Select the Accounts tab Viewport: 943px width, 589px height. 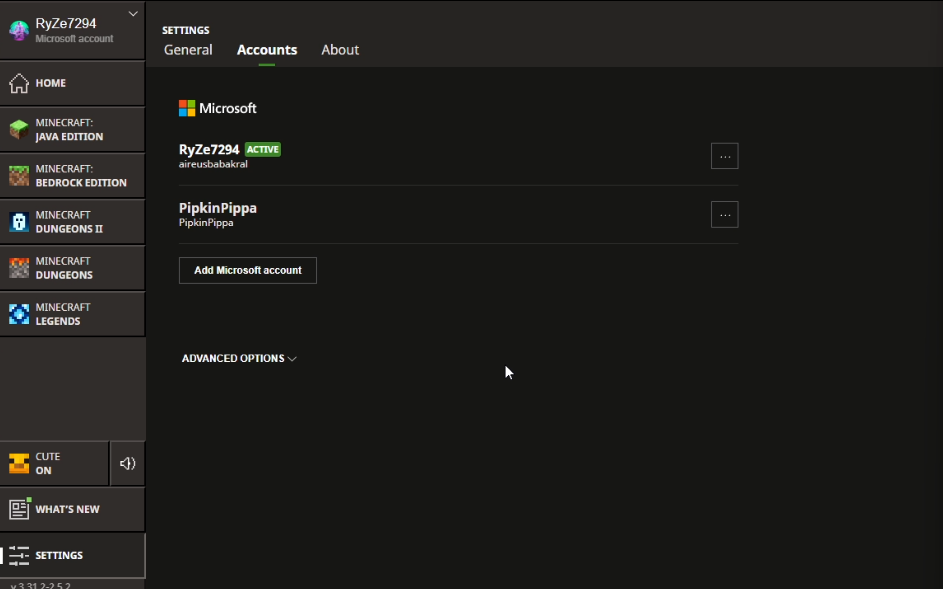point(267,50)
